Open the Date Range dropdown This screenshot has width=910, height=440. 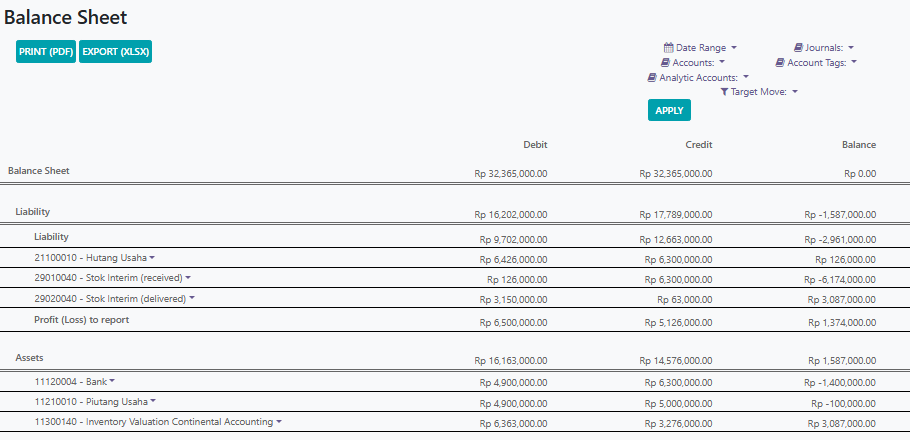pos(700,48)
